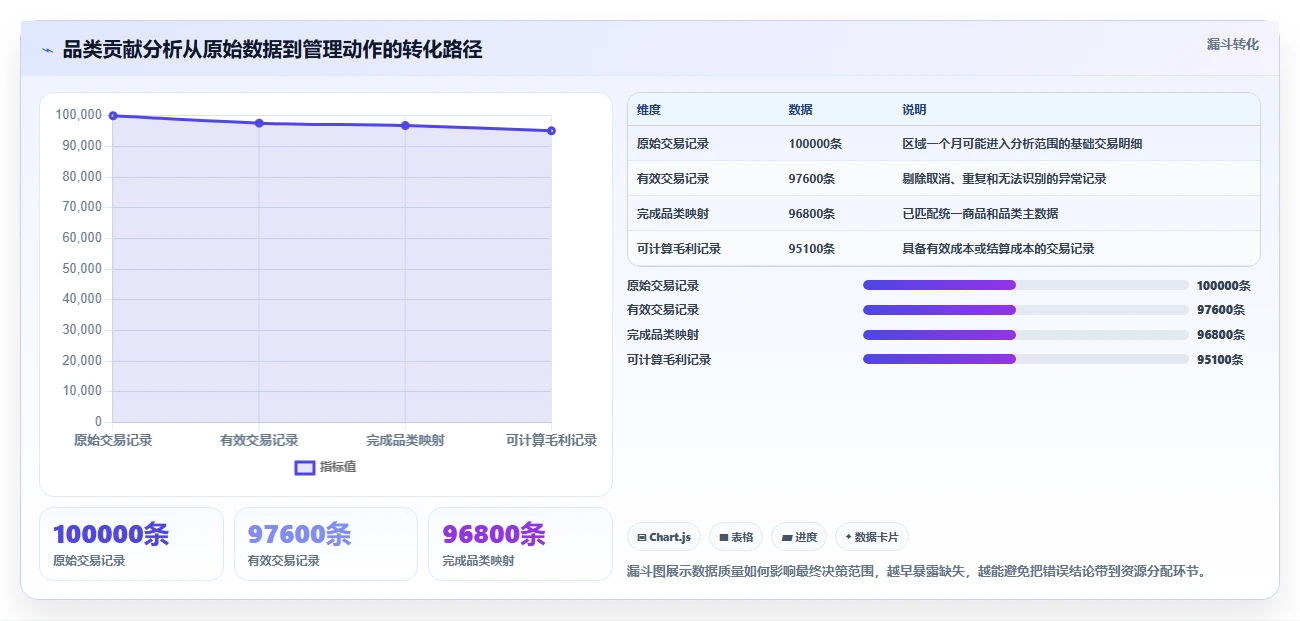The height and width of the screenshot is (621, 1300).
Task: Toggle the 指标值 legend swatch
Action: pyautogui.click(x=305, y=467)
